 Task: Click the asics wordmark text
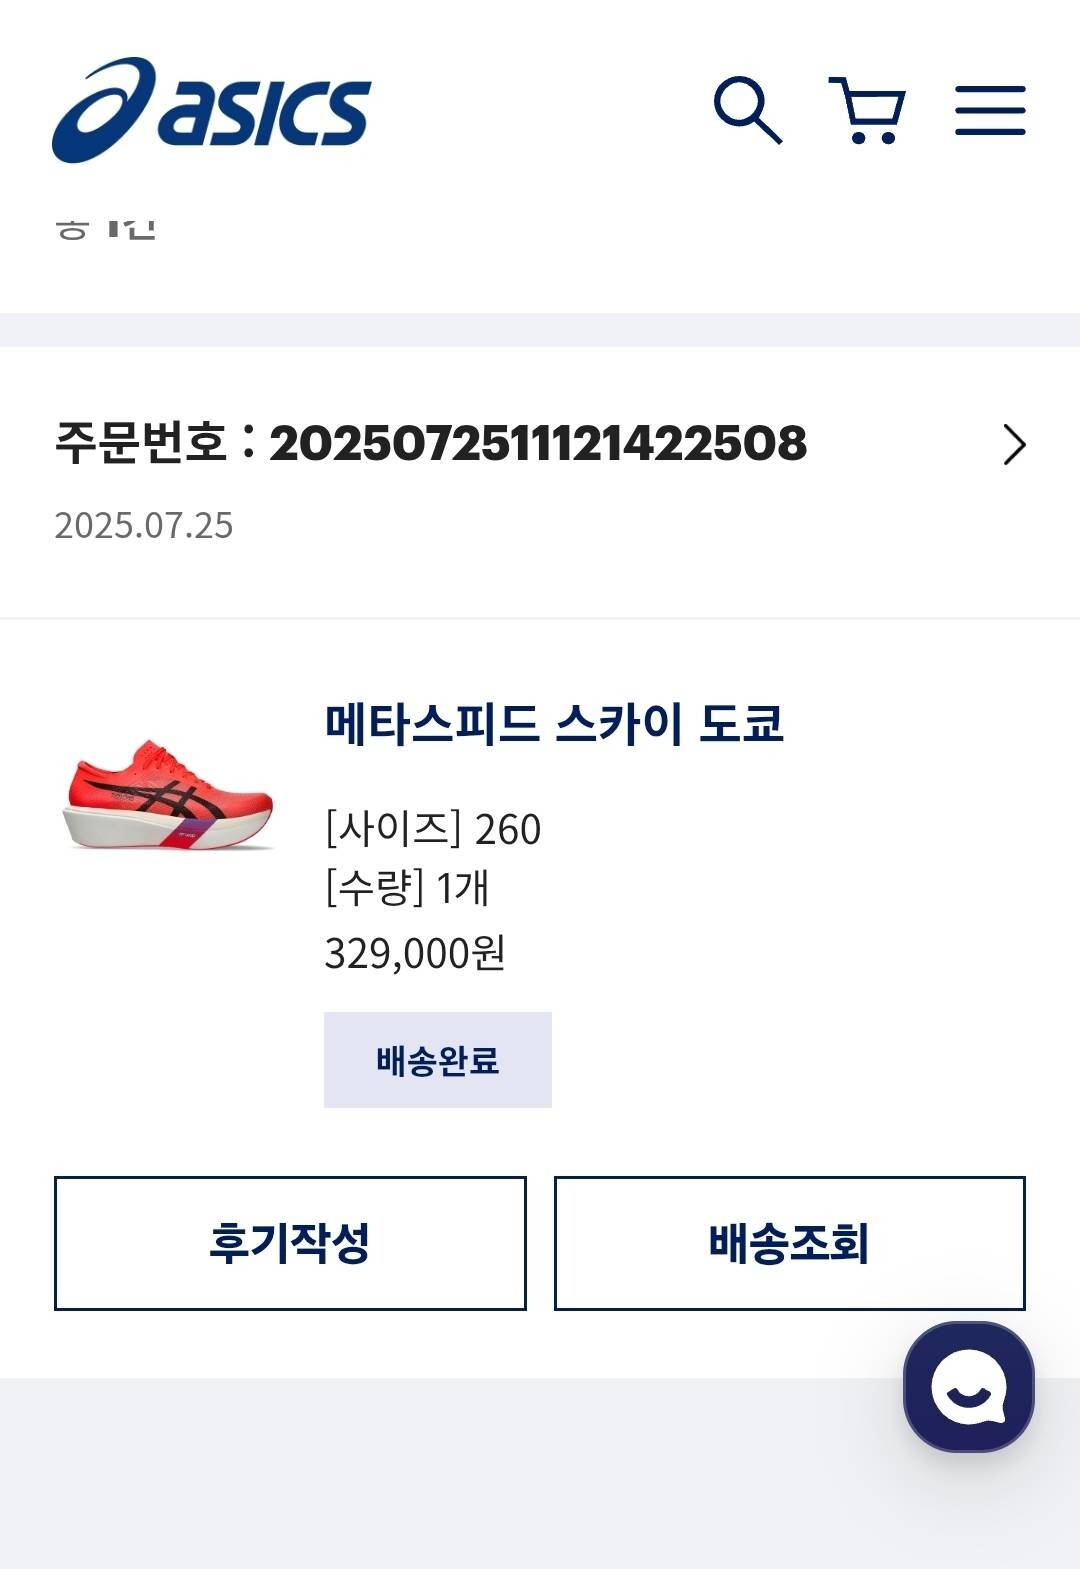pos(265,112)
